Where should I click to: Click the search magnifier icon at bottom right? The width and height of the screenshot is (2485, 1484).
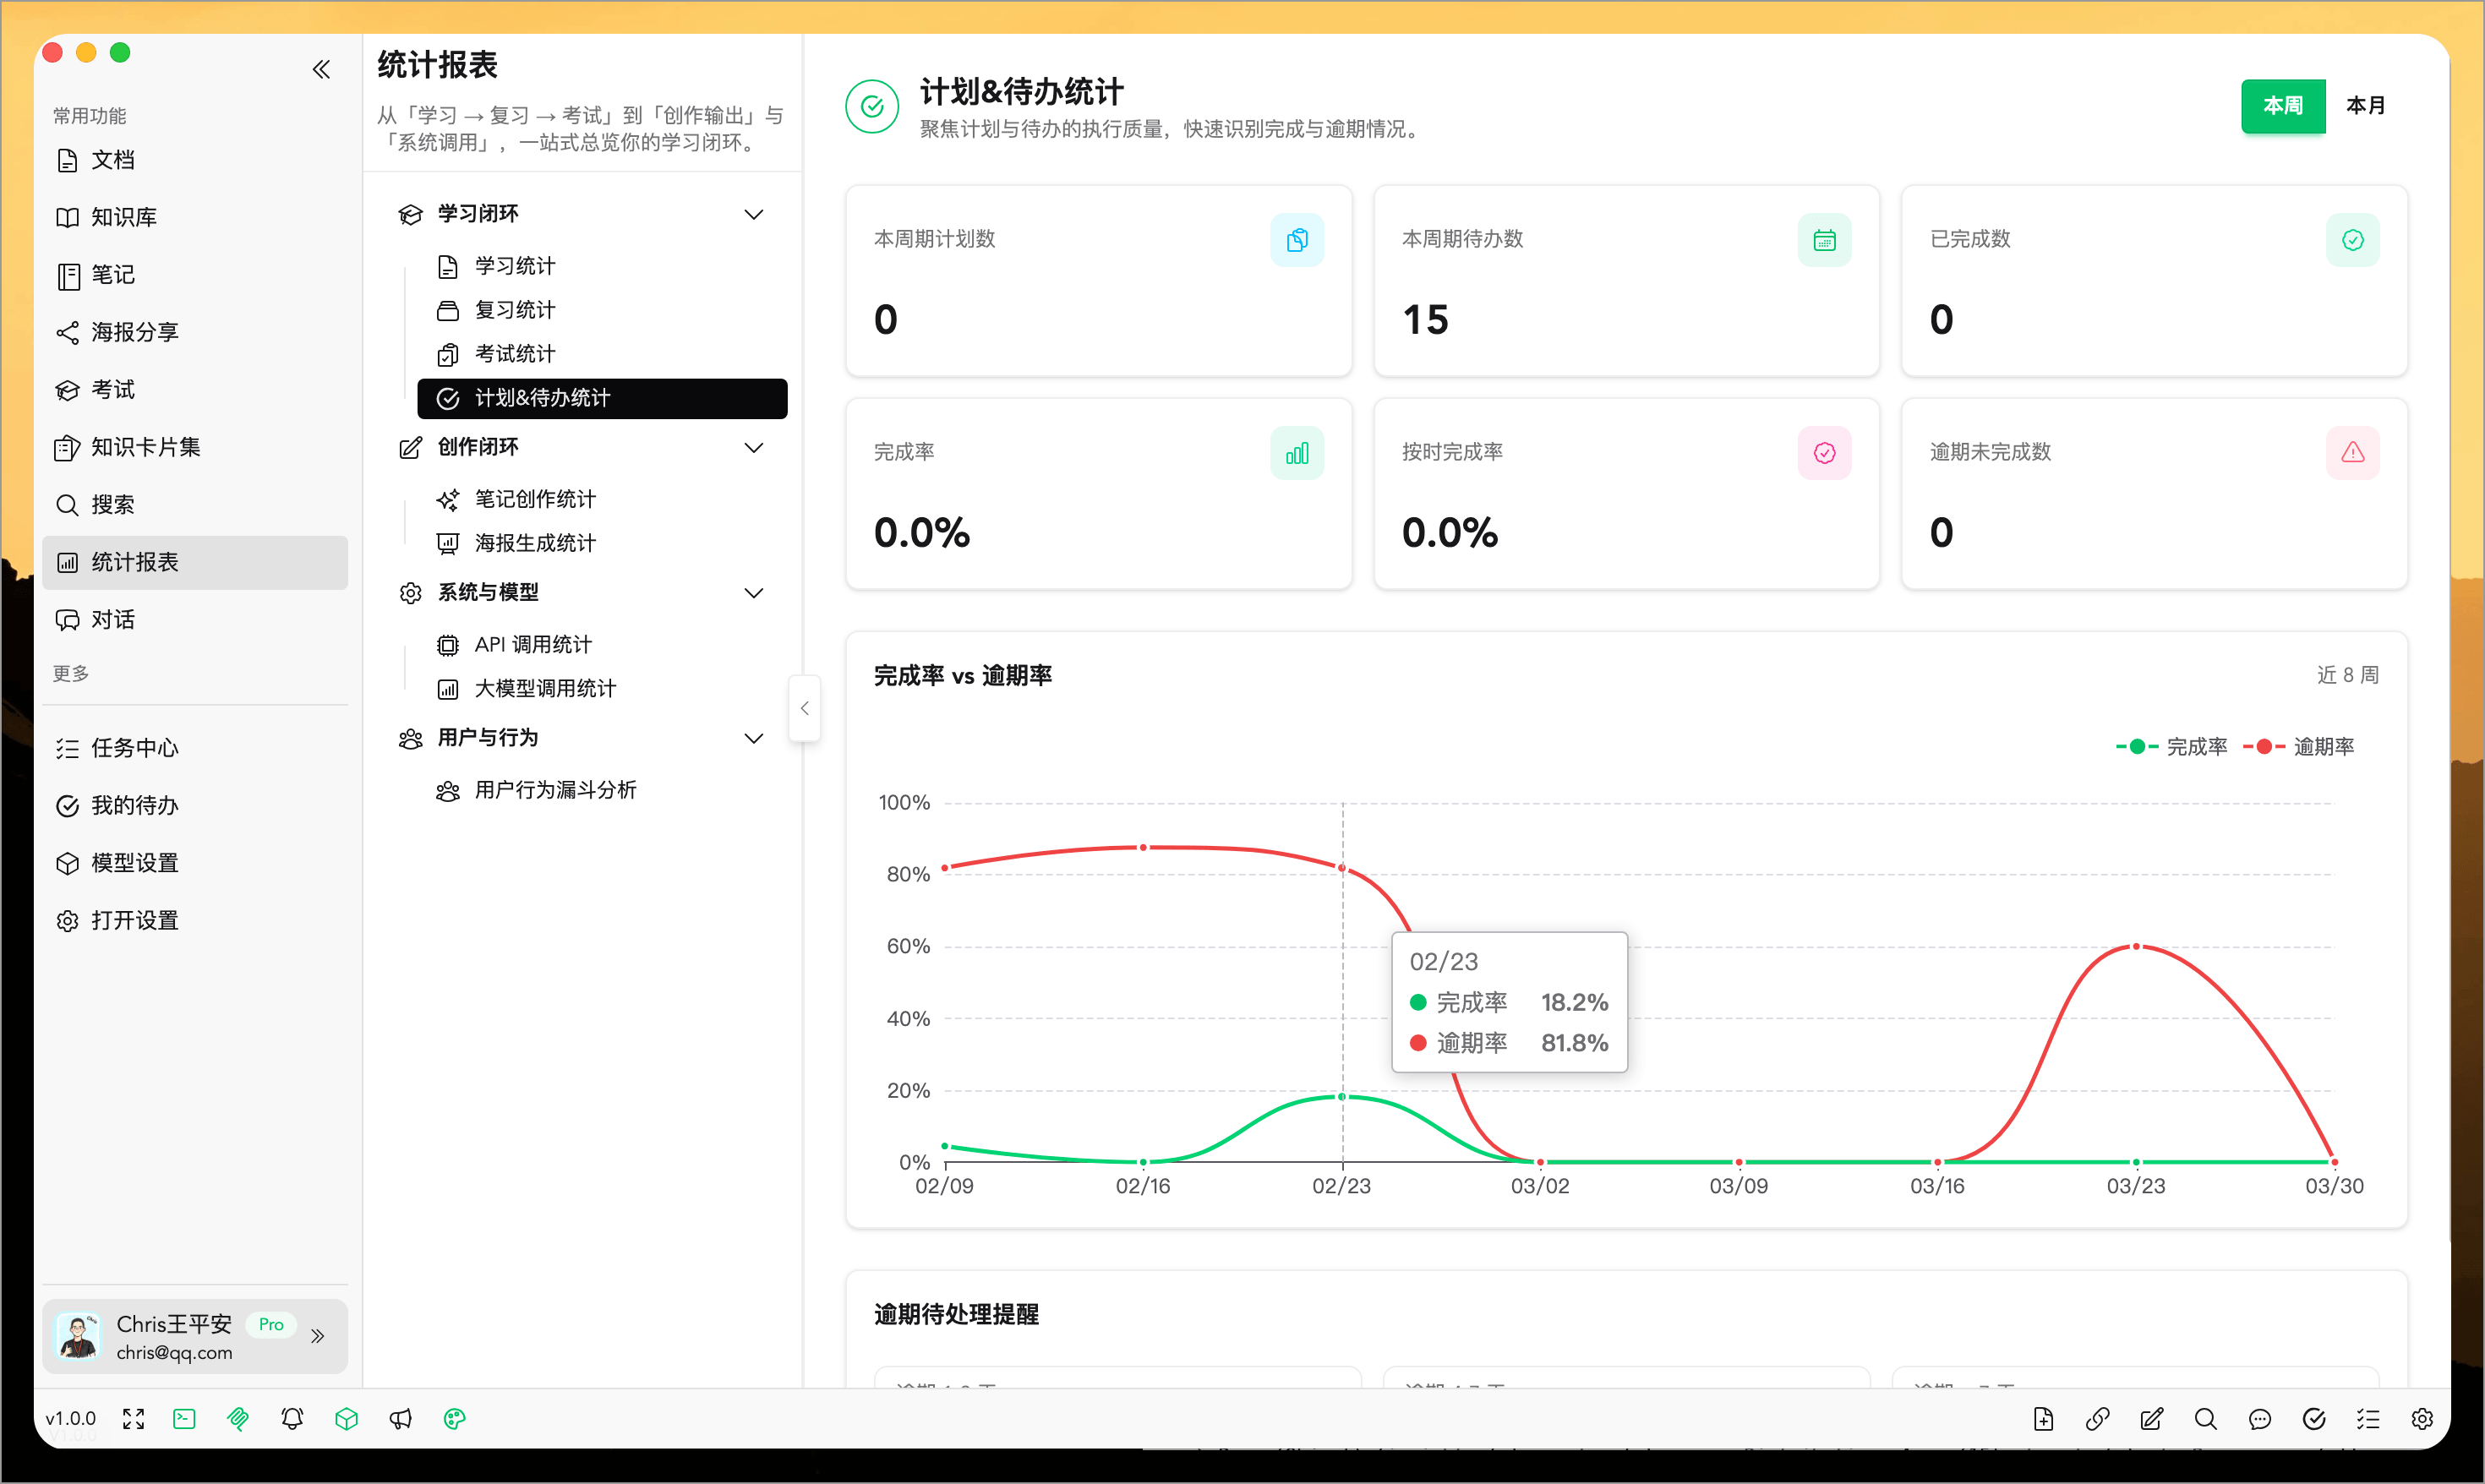[2207, 1418]
